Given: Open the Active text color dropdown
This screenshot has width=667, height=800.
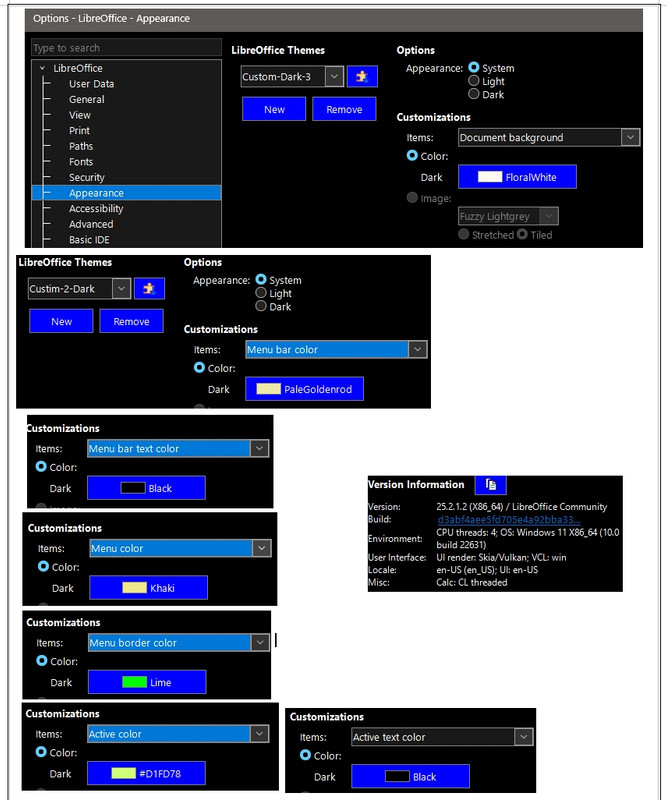Looking at the screenshot, I should [x=524, y=737].
